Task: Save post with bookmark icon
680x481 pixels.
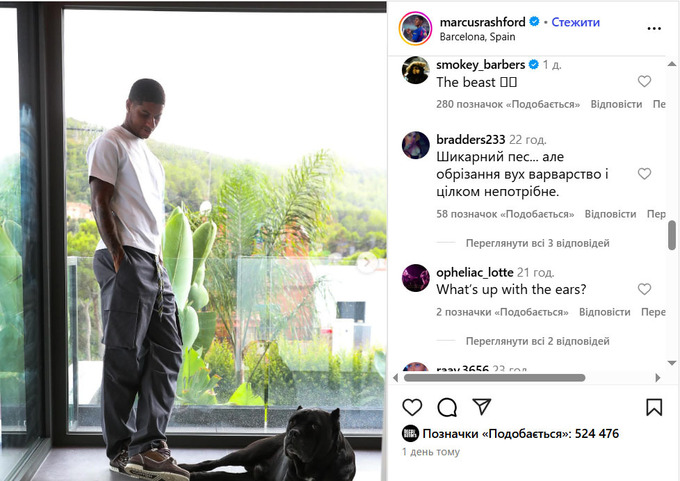Action: tap(654, 407)
